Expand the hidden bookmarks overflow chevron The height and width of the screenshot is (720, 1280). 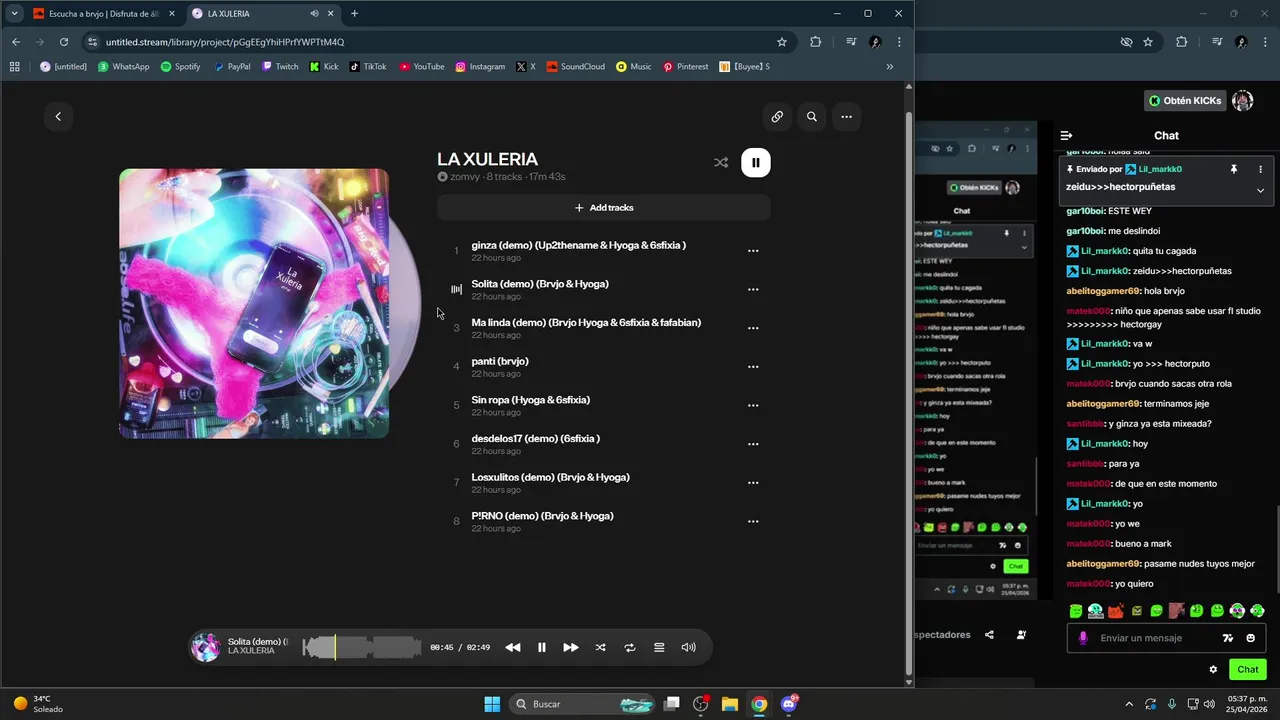[x=889, y=67]
